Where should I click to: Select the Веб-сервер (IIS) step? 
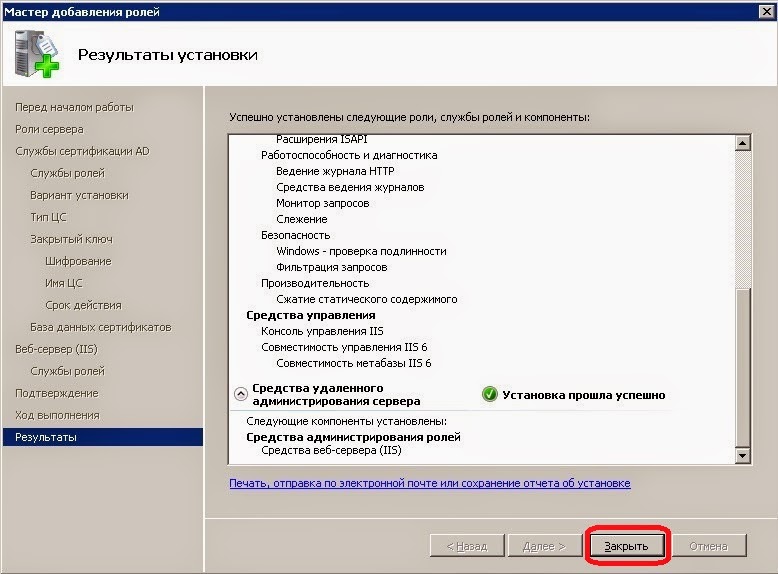[56, 349]
